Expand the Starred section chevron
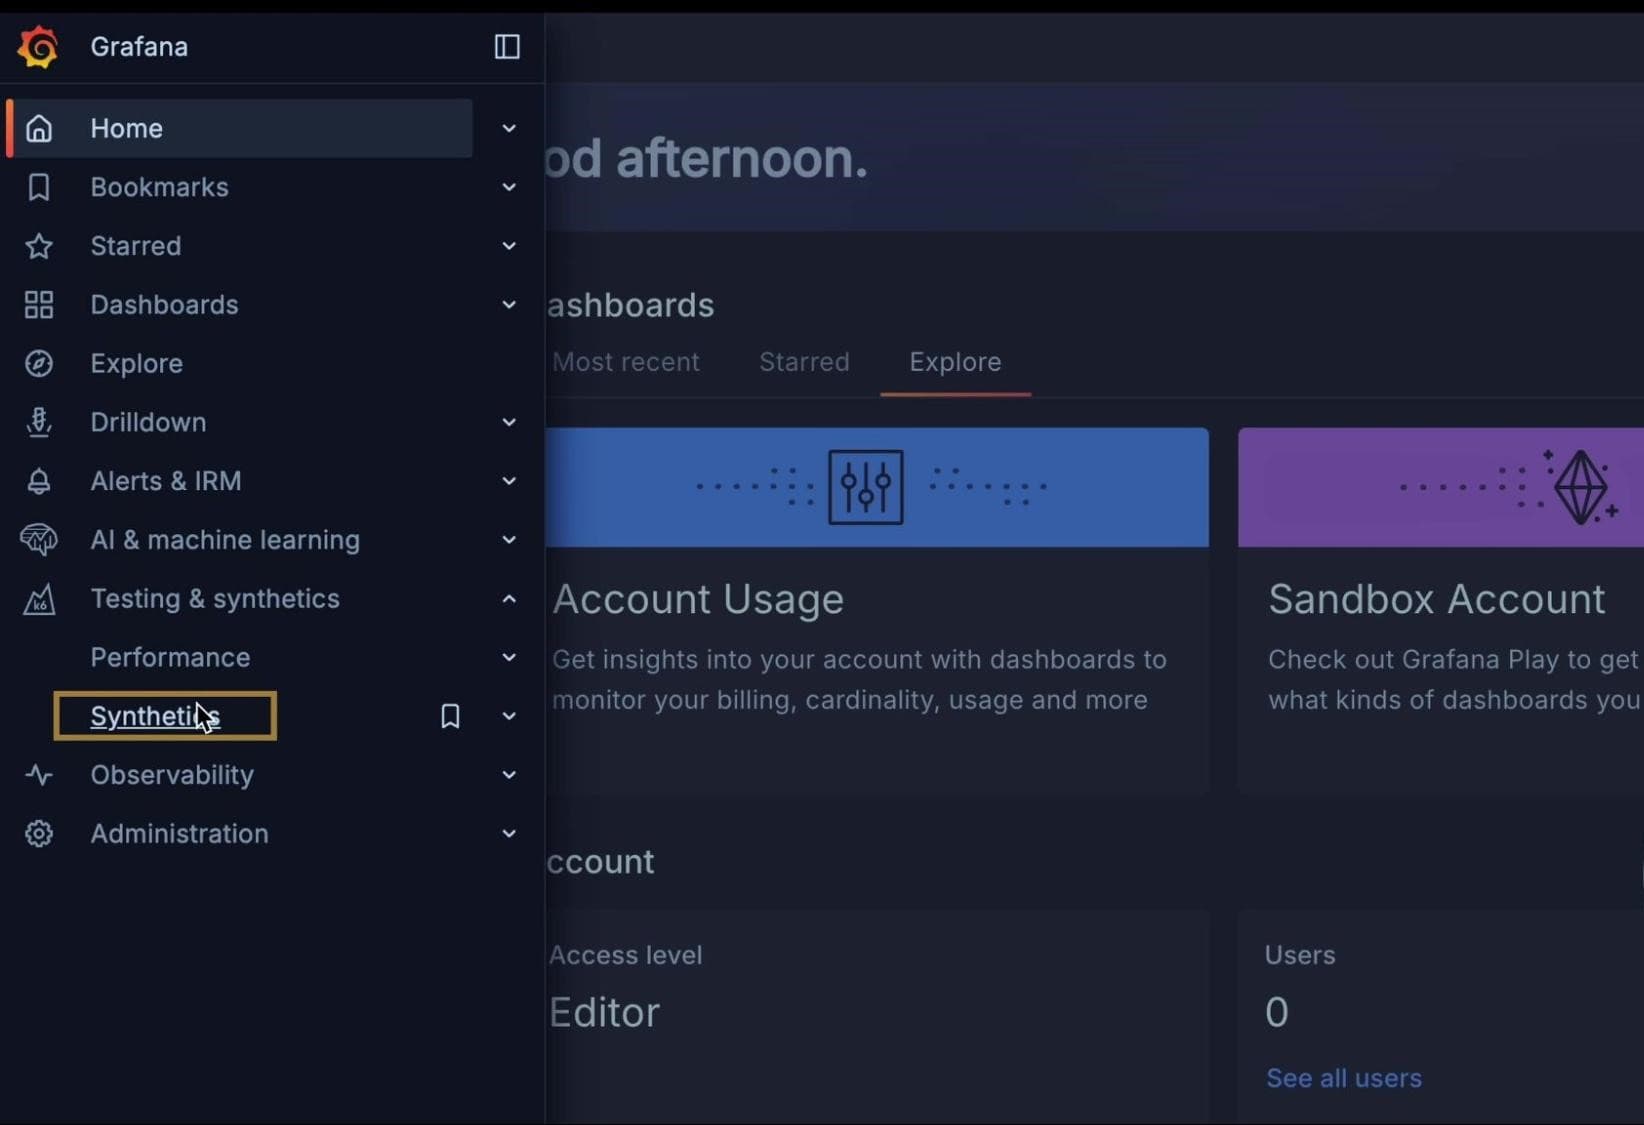1644x1125 pixels. pyautogui.click(x=509, y=246)
